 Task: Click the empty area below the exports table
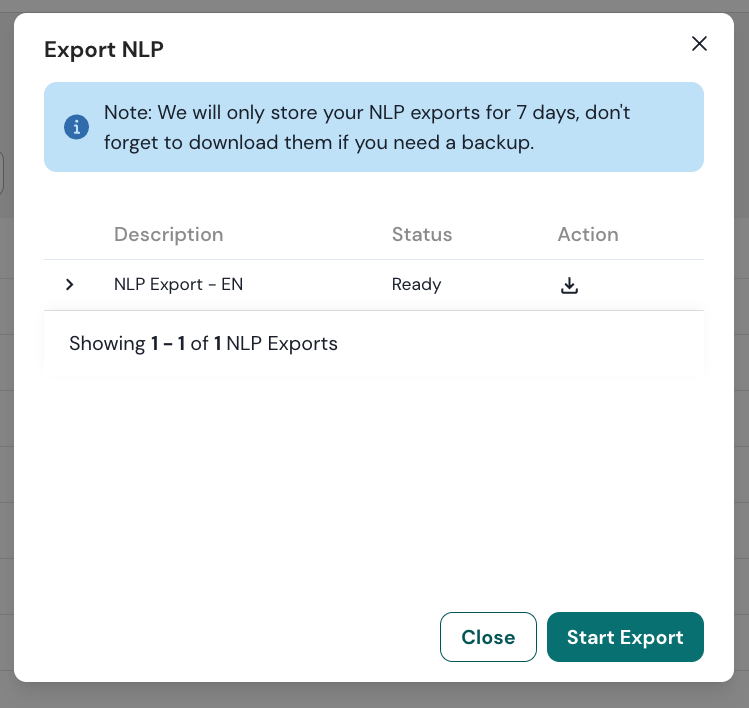coord(374,480)
